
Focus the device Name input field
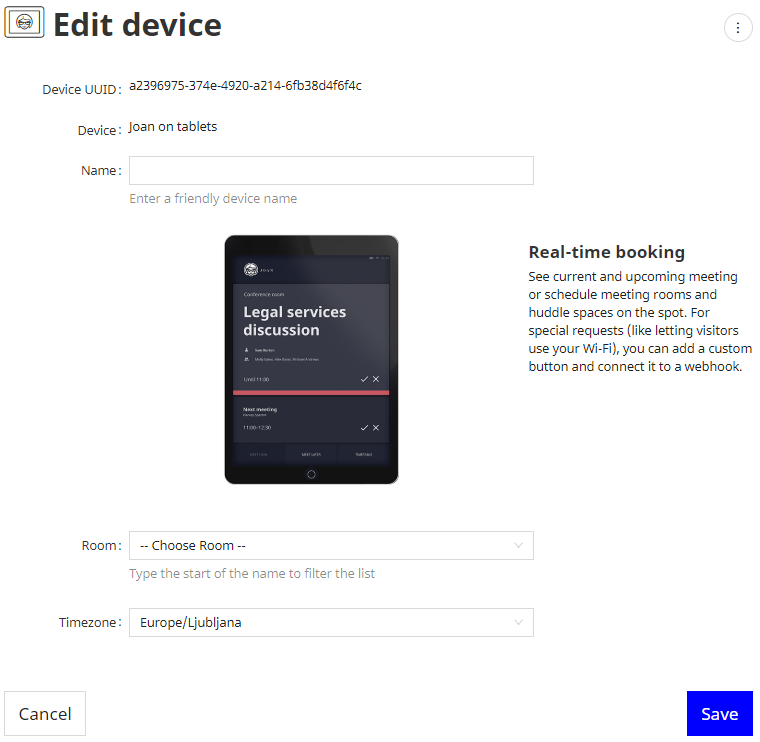pos(331,171)
